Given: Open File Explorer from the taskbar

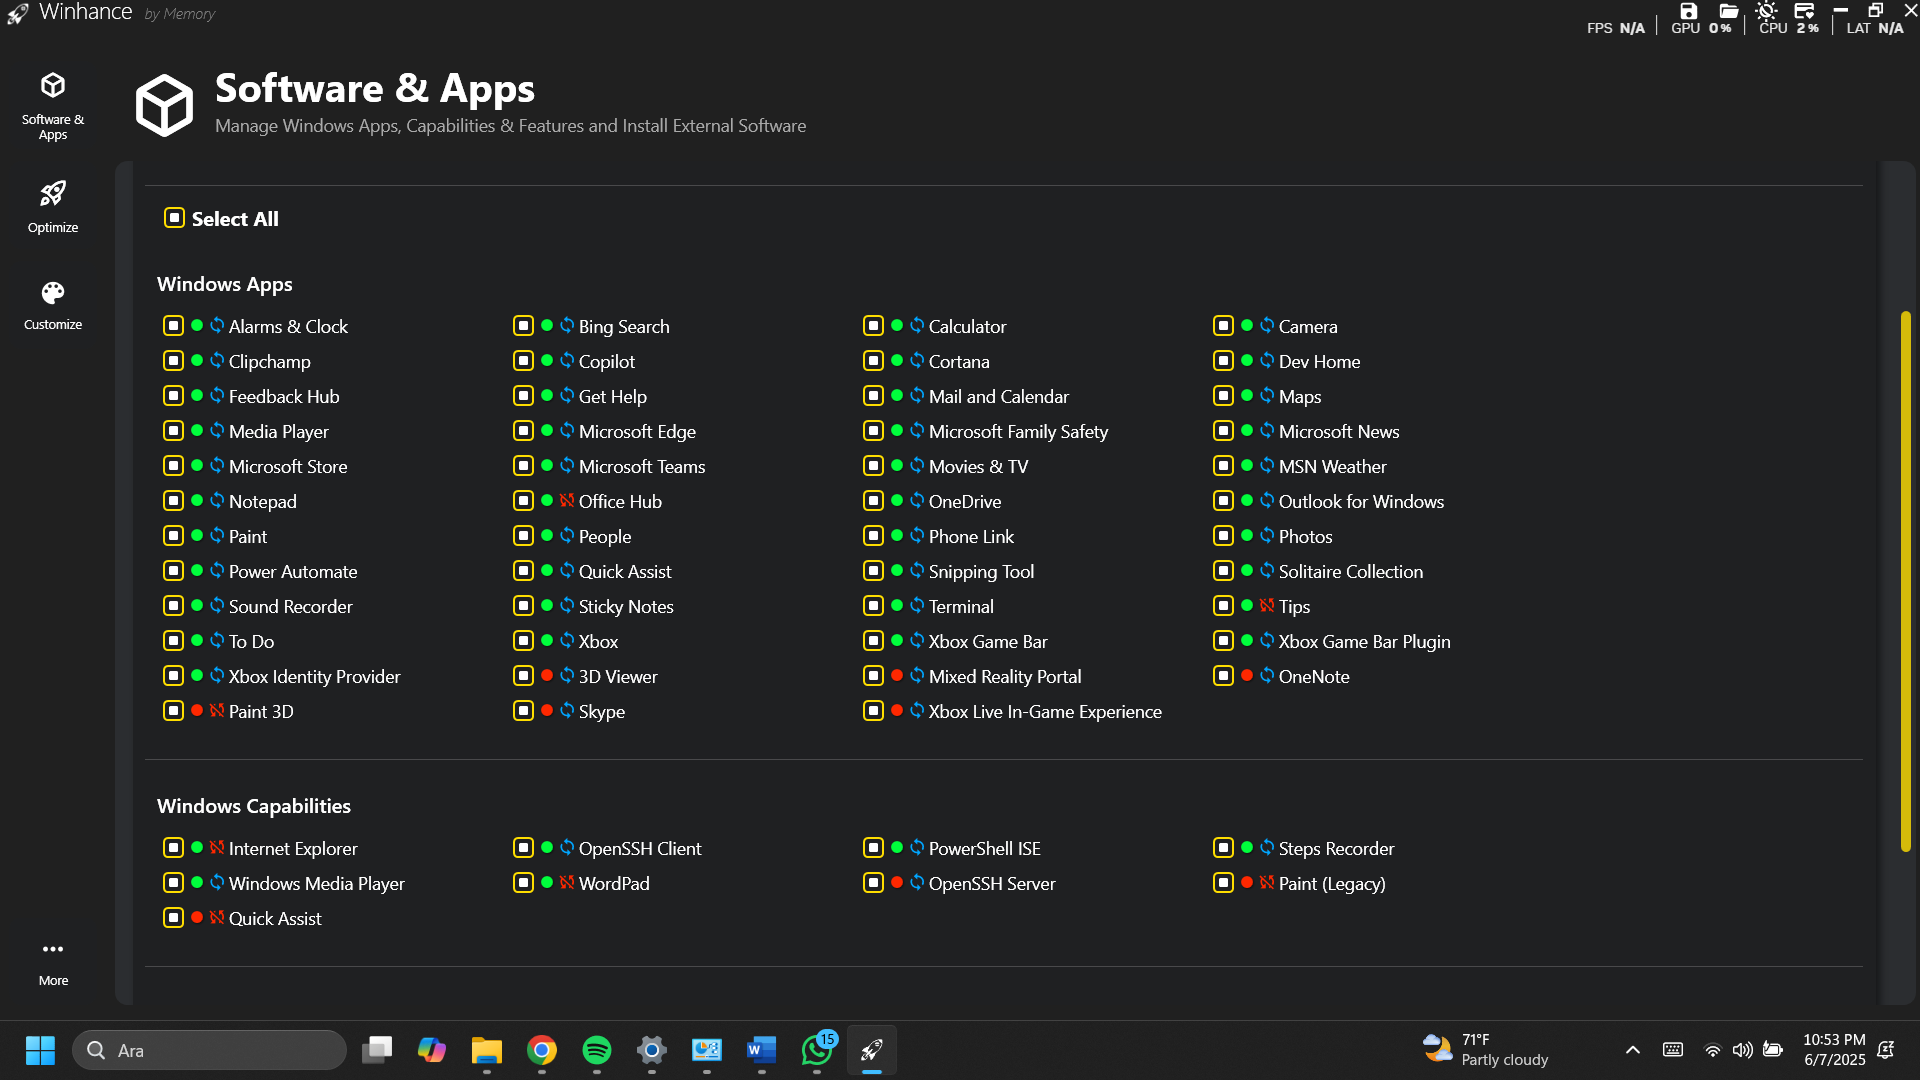Looking at the screenshot, I should pos(487,1050).
